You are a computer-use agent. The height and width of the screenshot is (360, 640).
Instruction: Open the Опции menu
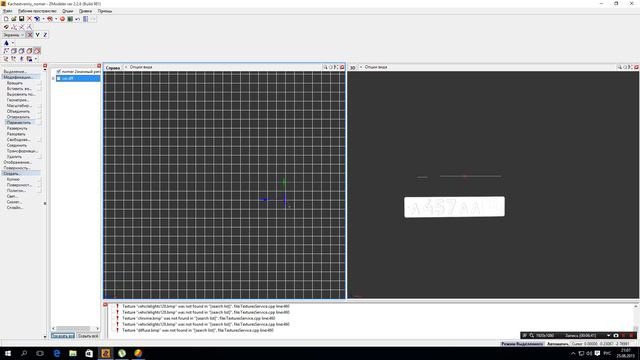click(68, 11)
